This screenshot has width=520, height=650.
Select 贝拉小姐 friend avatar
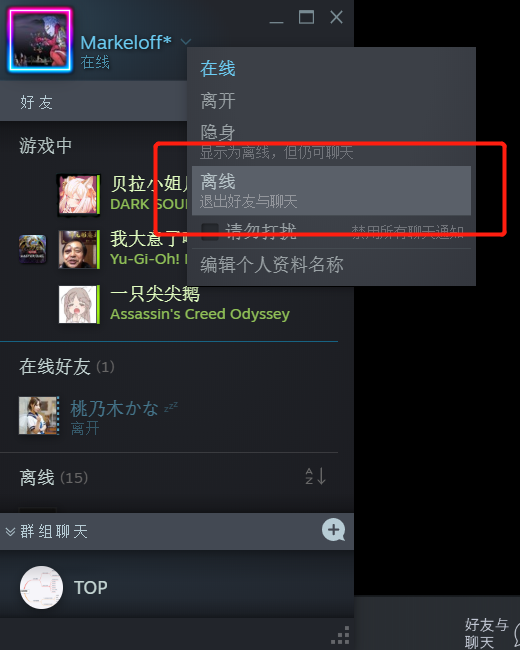click(78, 195)
